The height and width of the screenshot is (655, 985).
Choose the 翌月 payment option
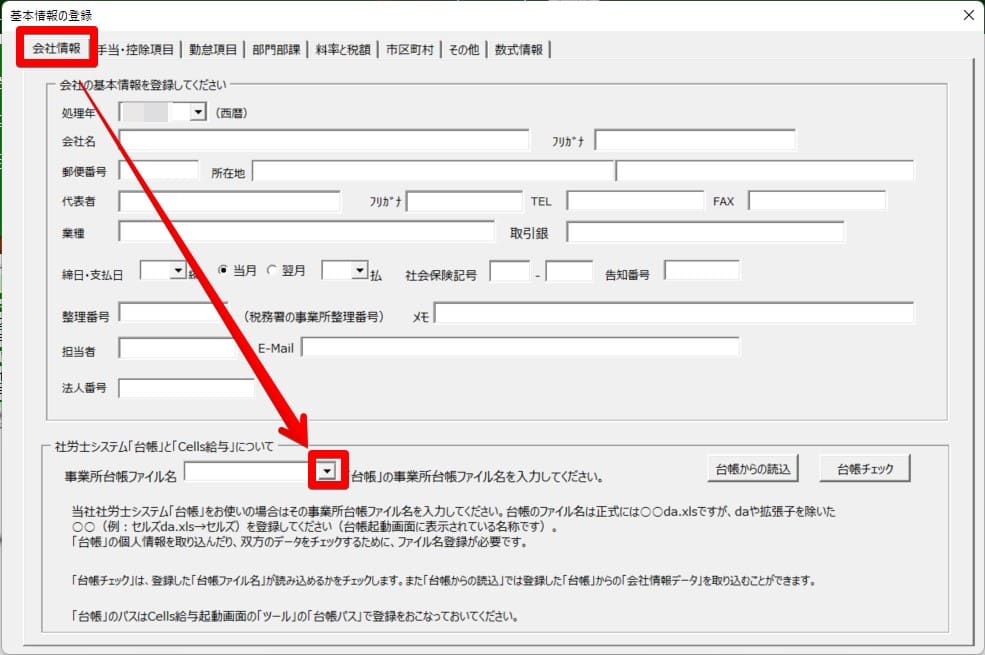pos(274,270)
